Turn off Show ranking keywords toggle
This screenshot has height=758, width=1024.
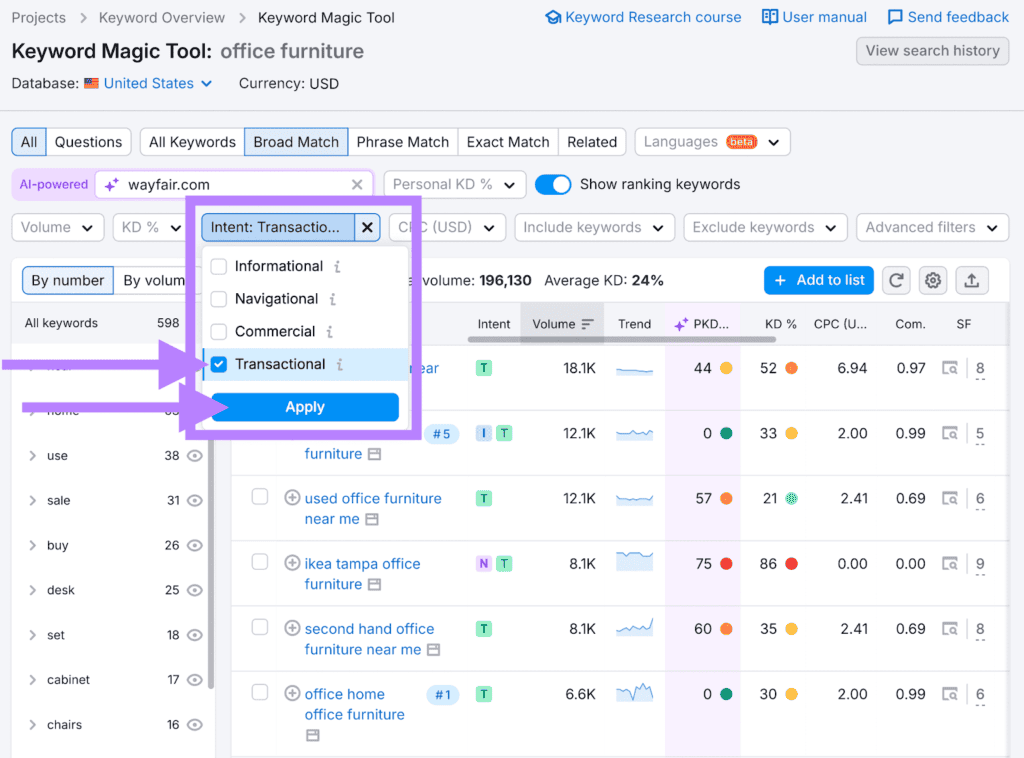point(553,184)
